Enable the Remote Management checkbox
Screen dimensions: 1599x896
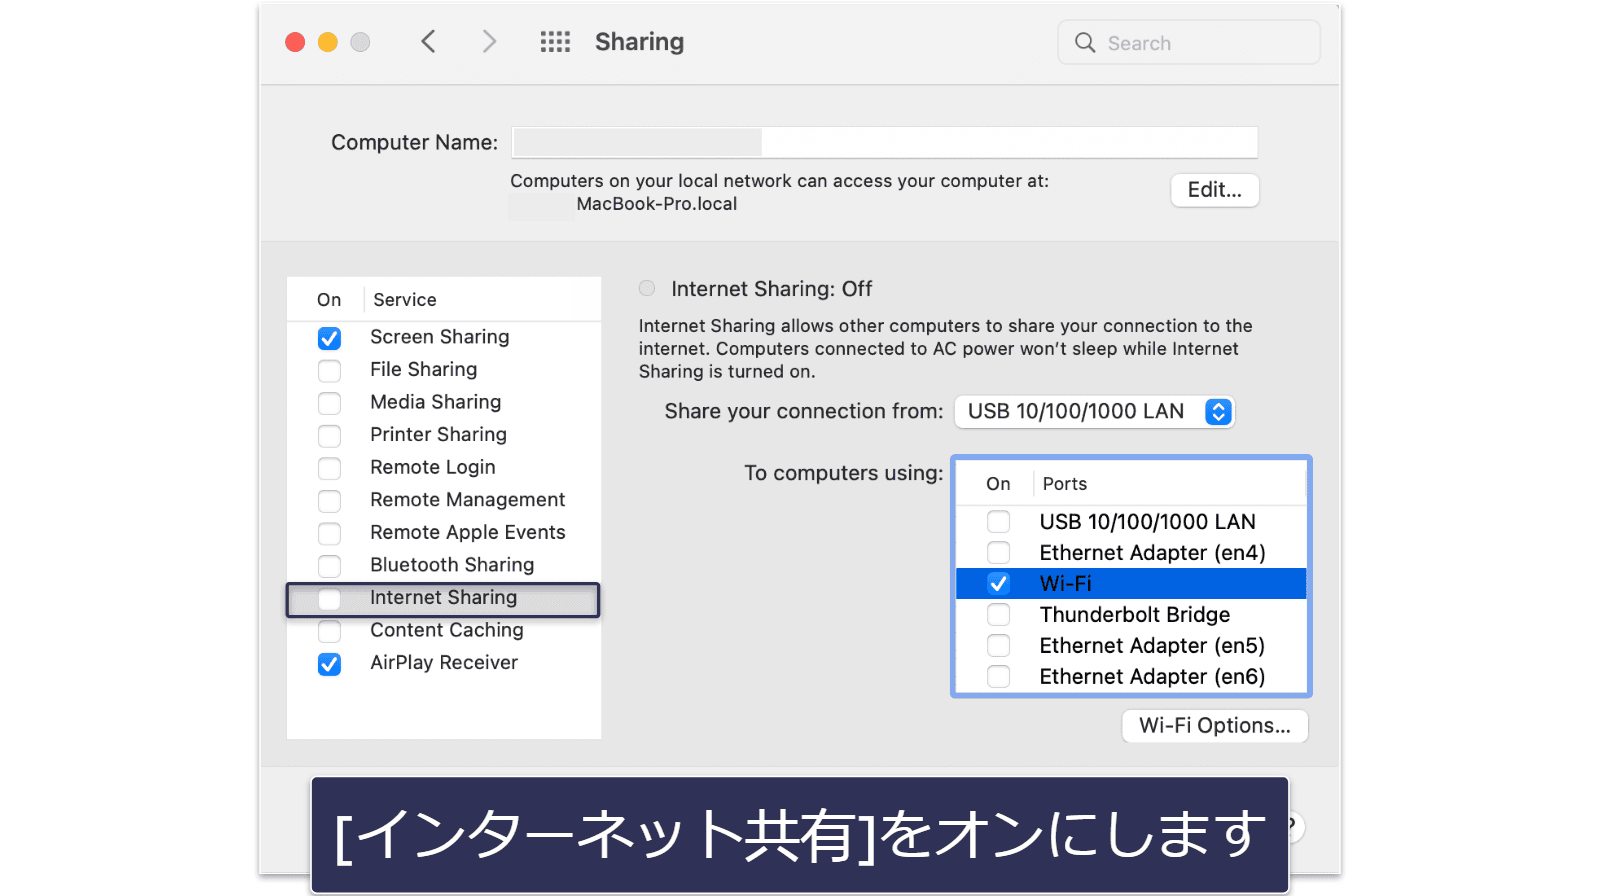[329, 501]
